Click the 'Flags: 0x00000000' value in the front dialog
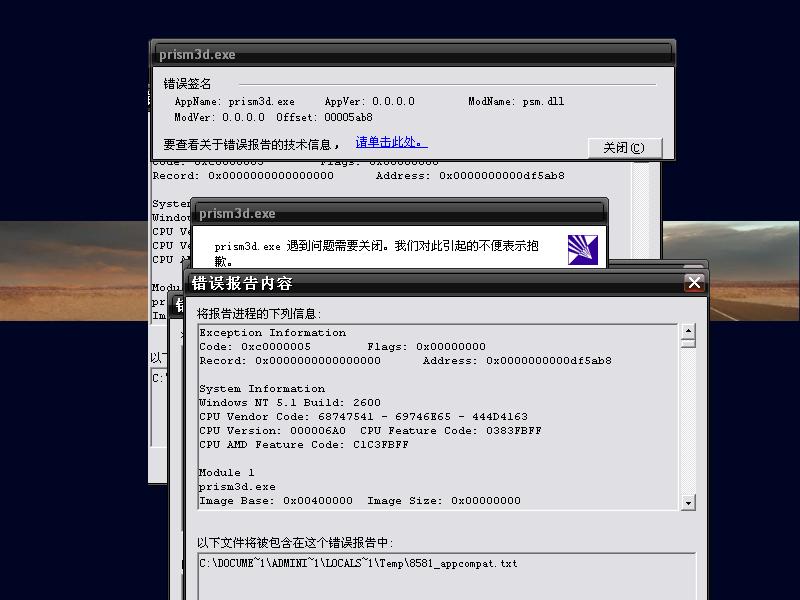Screen dimensions: 800x600 click(x=427, y=347)
